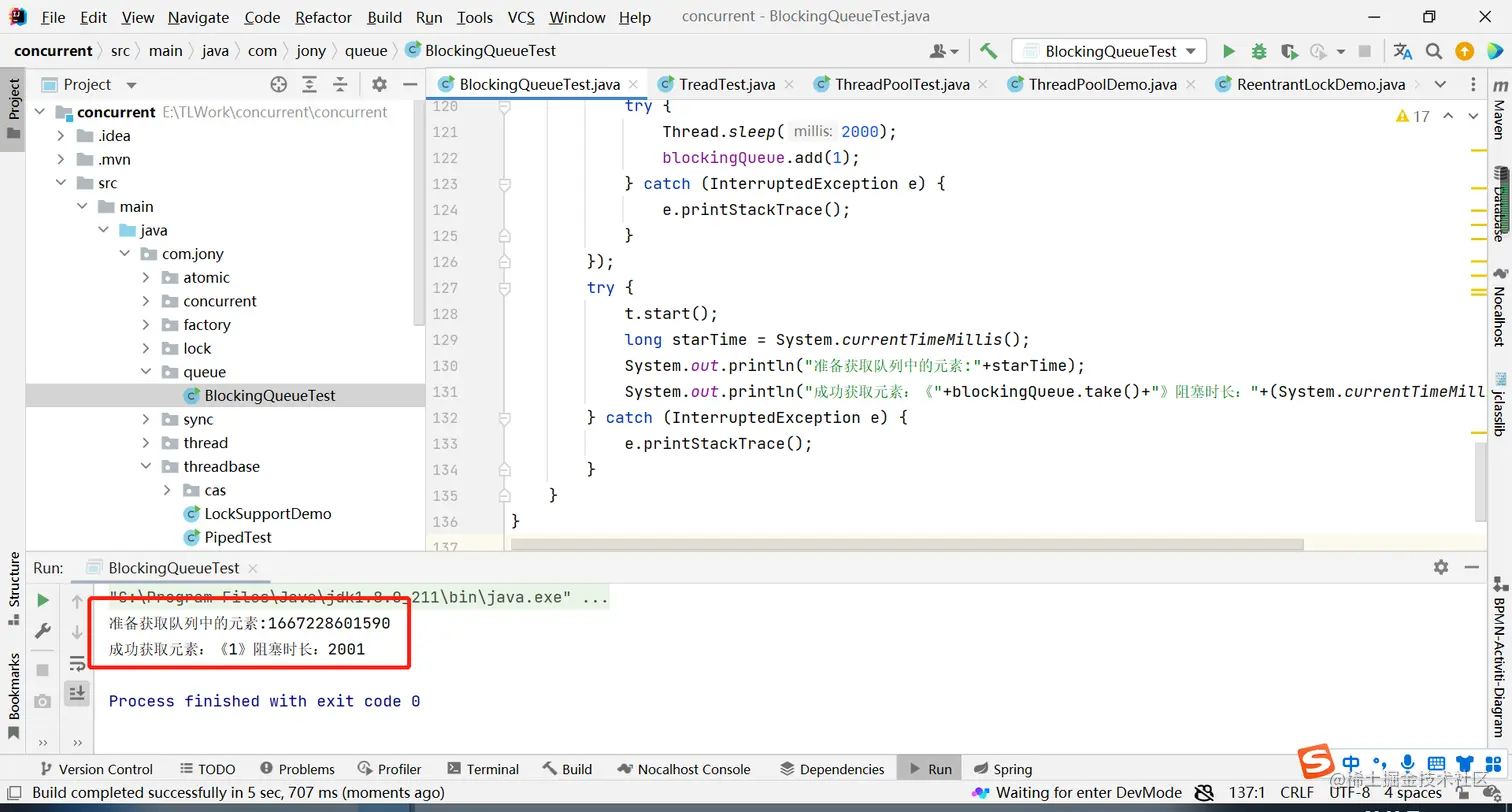1512x812 pixels.
Task: Switch to ThreadPoolDemo.java tab
Action: 1103,84
